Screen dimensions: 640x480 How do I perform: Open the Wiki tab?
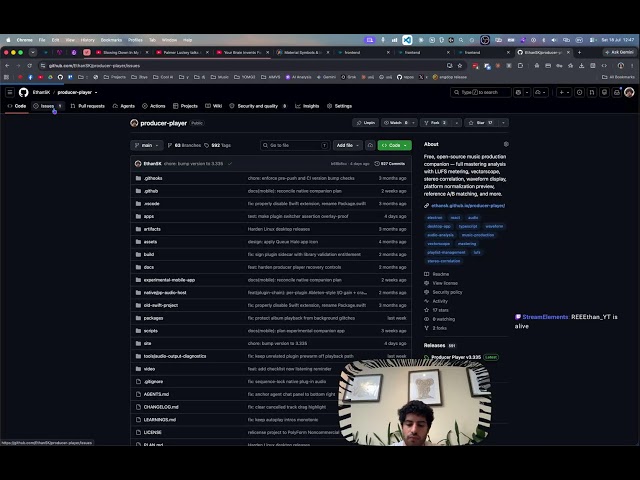click(213, 106)
